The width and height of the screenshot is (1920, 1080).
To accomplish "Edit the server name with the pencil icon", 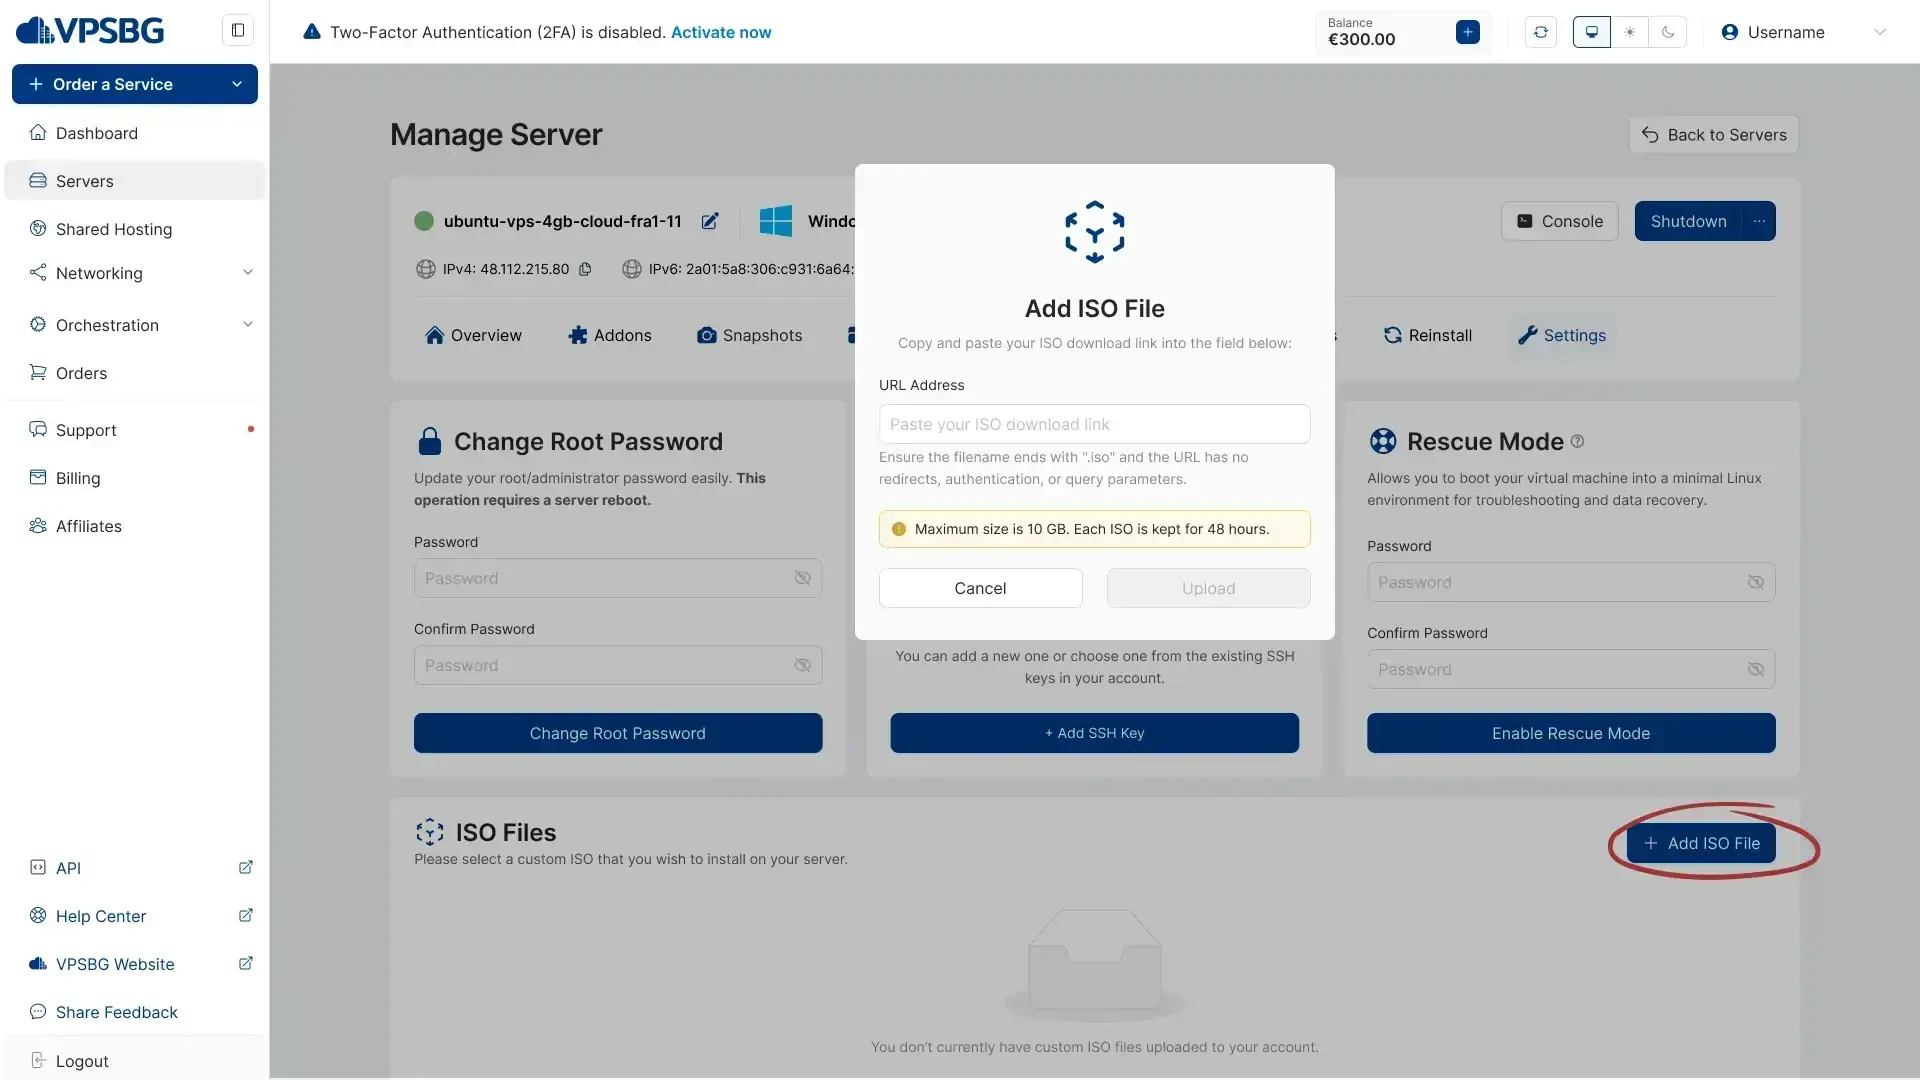I will 710,221.
